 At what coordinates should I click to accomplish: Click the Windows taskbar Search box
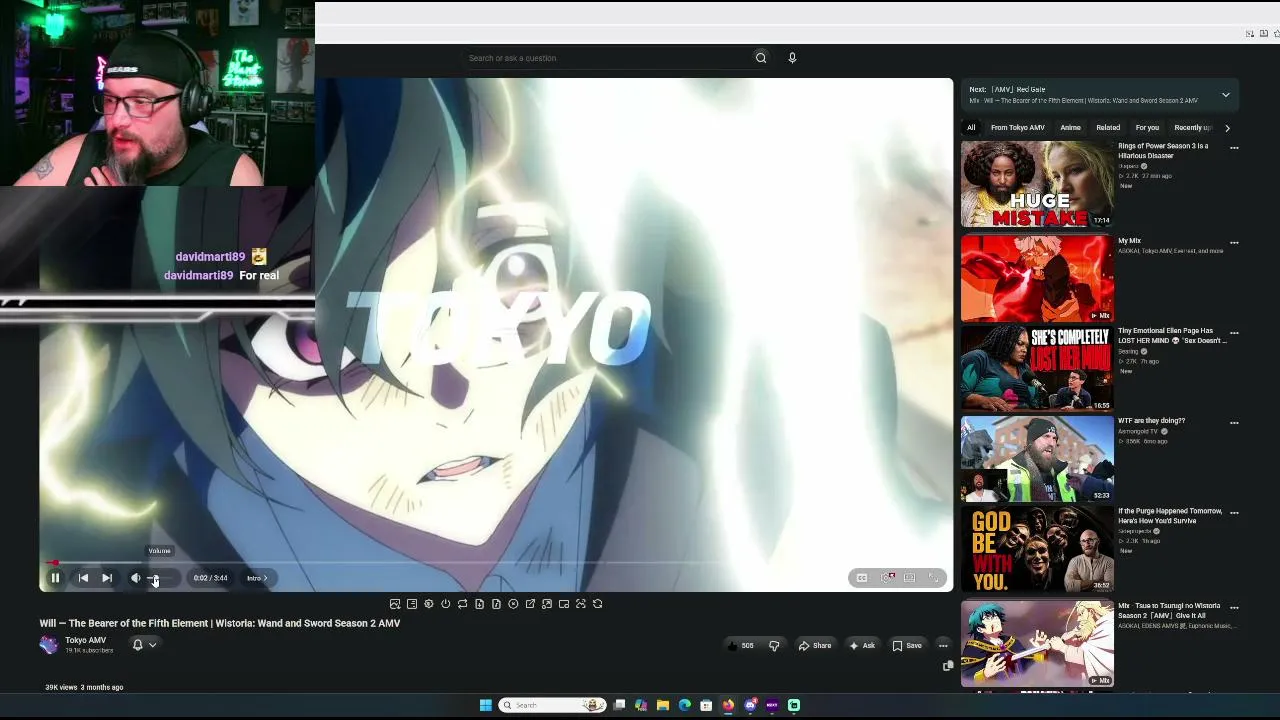pyautogui.click(x=552, y=705)
